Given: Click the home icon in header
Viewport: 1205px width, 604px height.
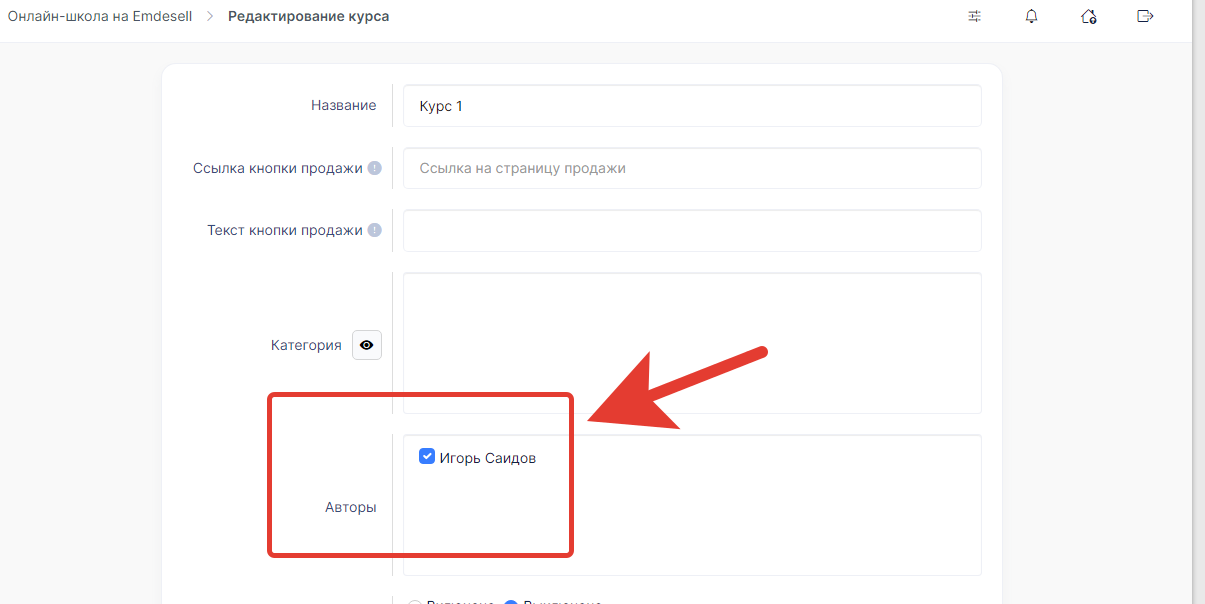Looking at the screenshot, I should (x=1089, y=16).
